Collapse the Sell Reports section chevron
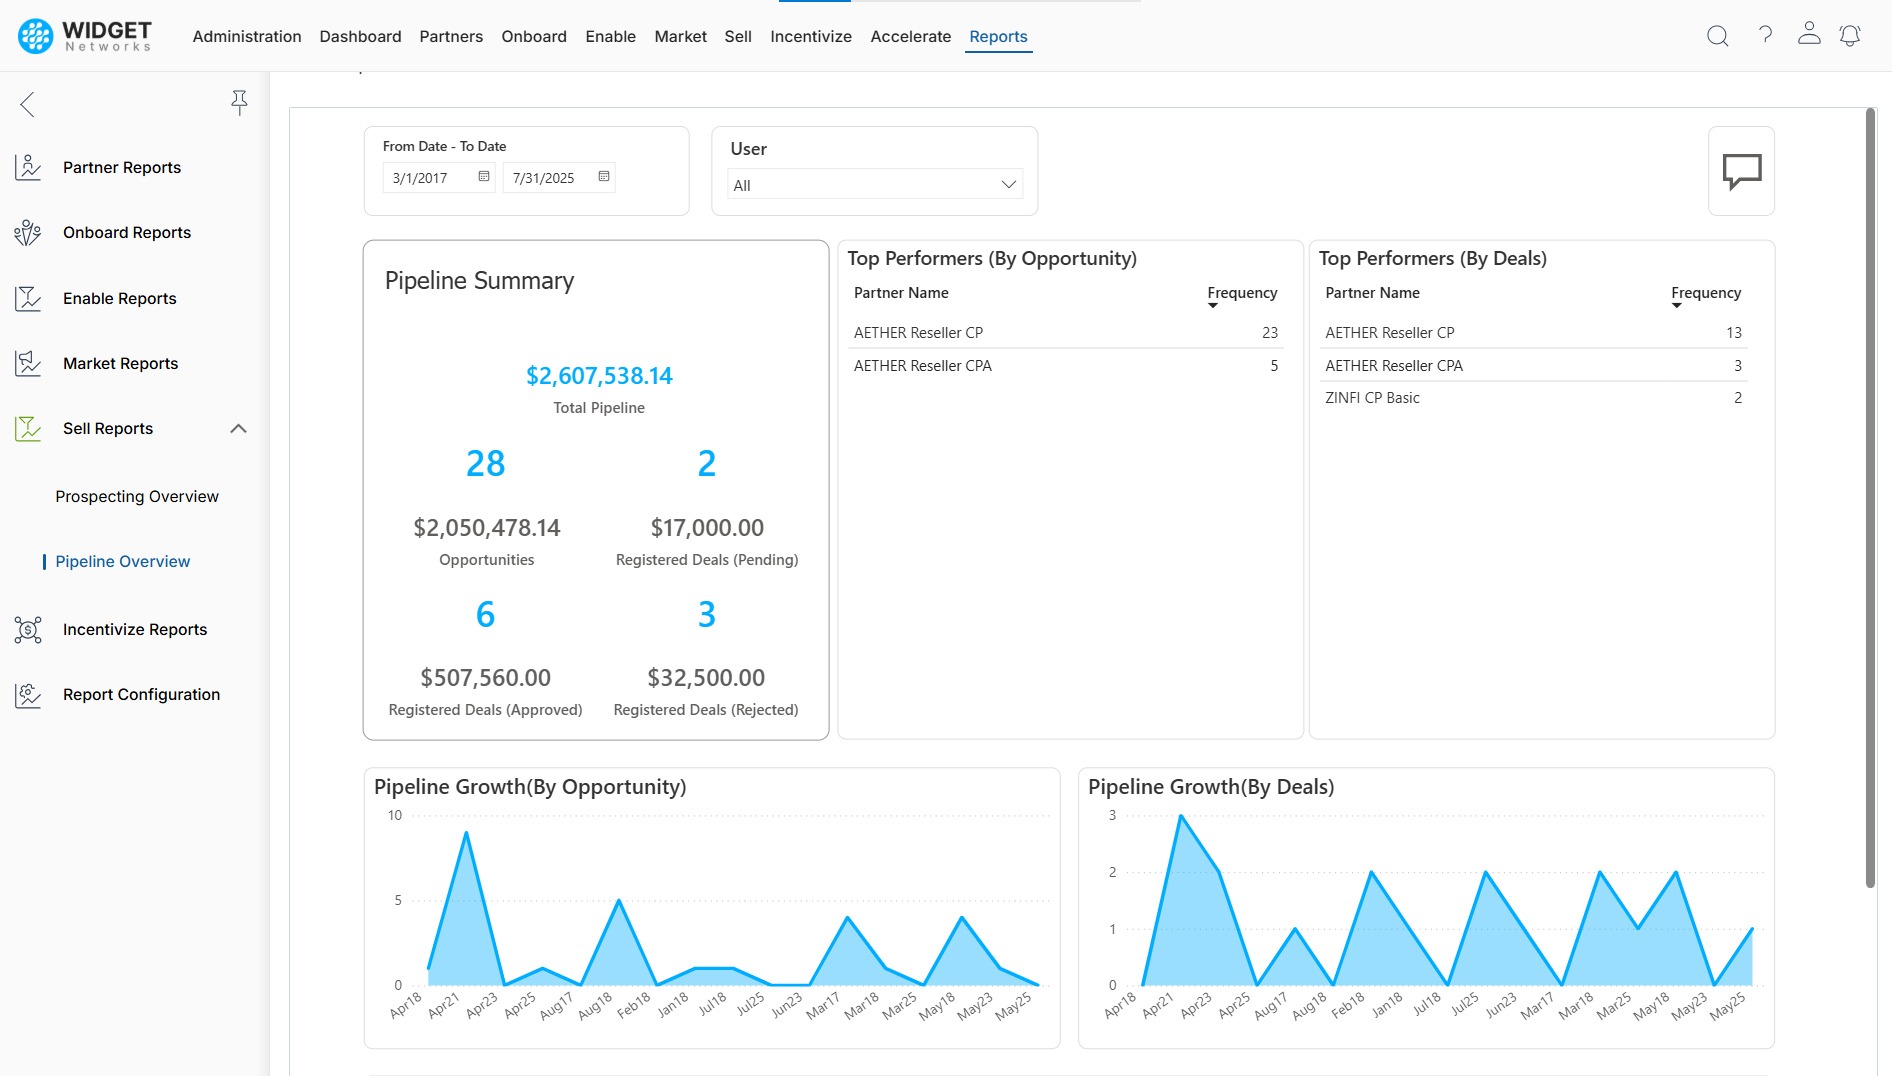 point(238,429)
